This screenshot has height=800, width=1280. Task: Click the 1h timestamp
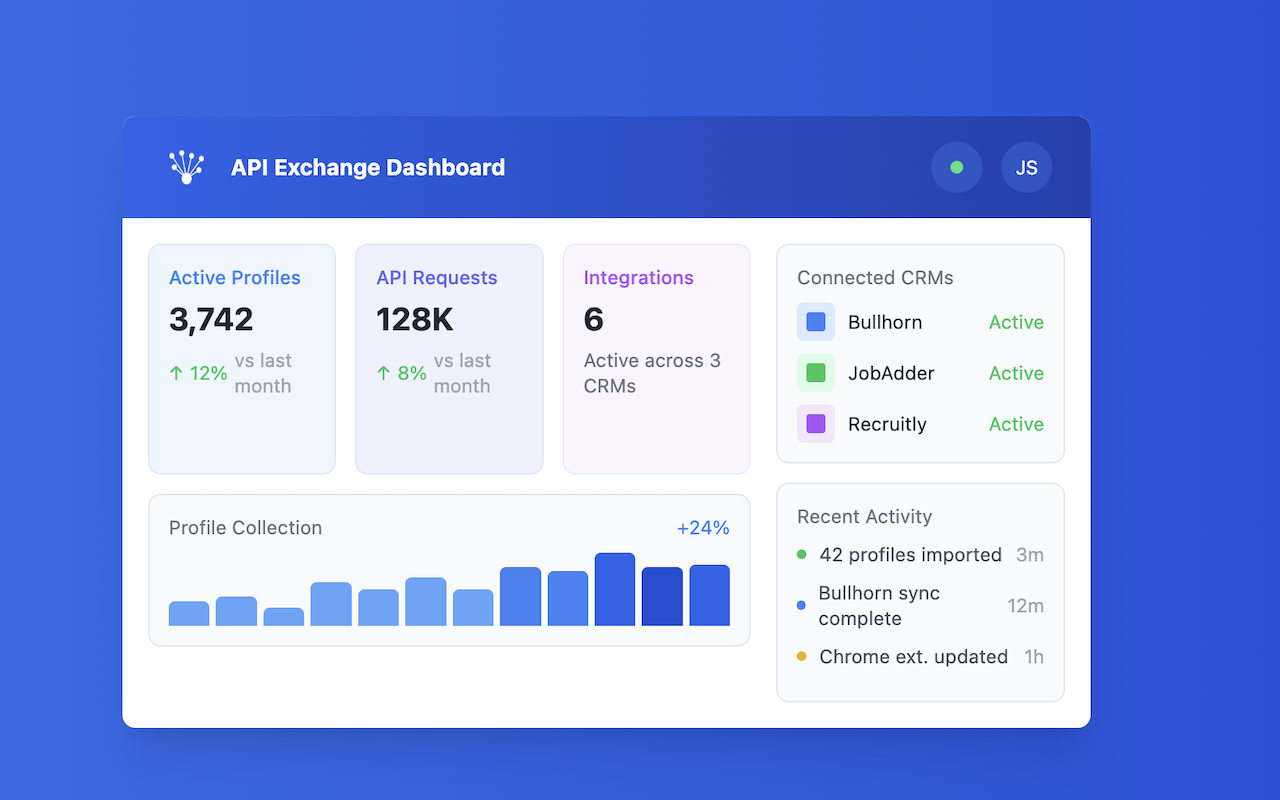click(1034, 657)
